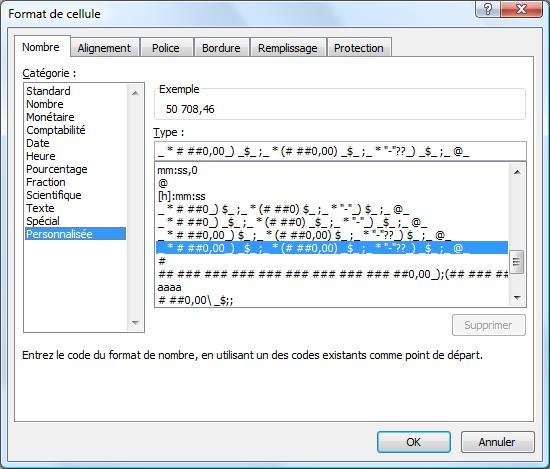Click category list scroll down arrow
The image size is (550, 469).
pos(135,323)
